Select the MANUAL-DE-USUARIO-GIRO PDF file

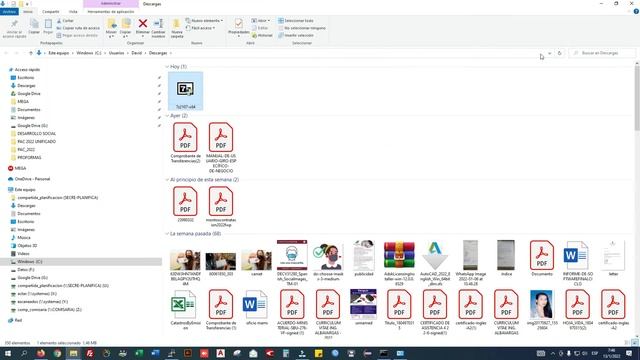(221, 148)
